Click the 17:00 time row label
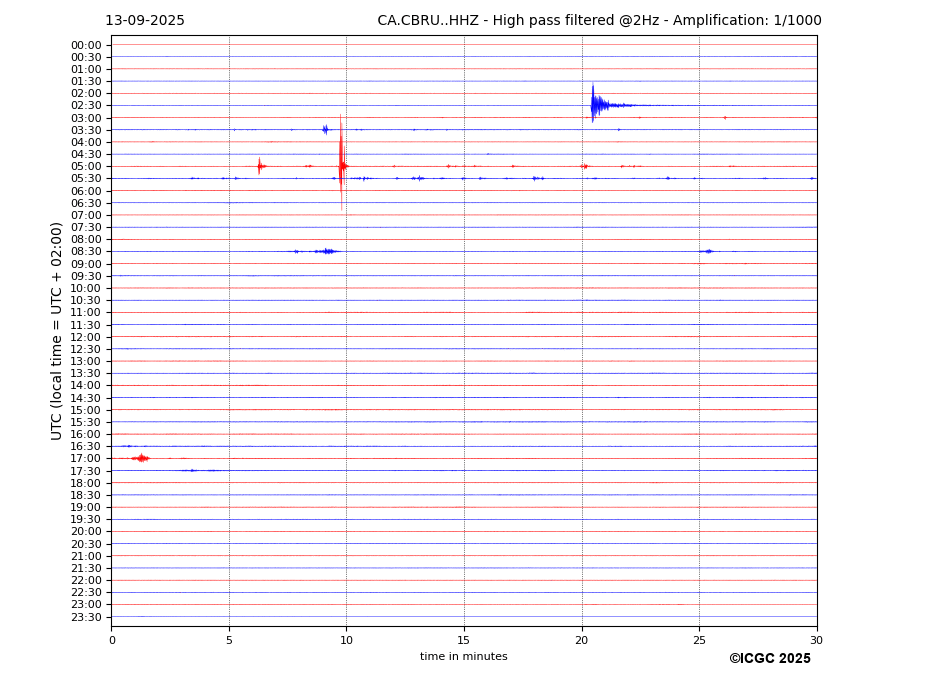This screenshot has height=696, width=927. pyautogui.click(x=86, y=459)
